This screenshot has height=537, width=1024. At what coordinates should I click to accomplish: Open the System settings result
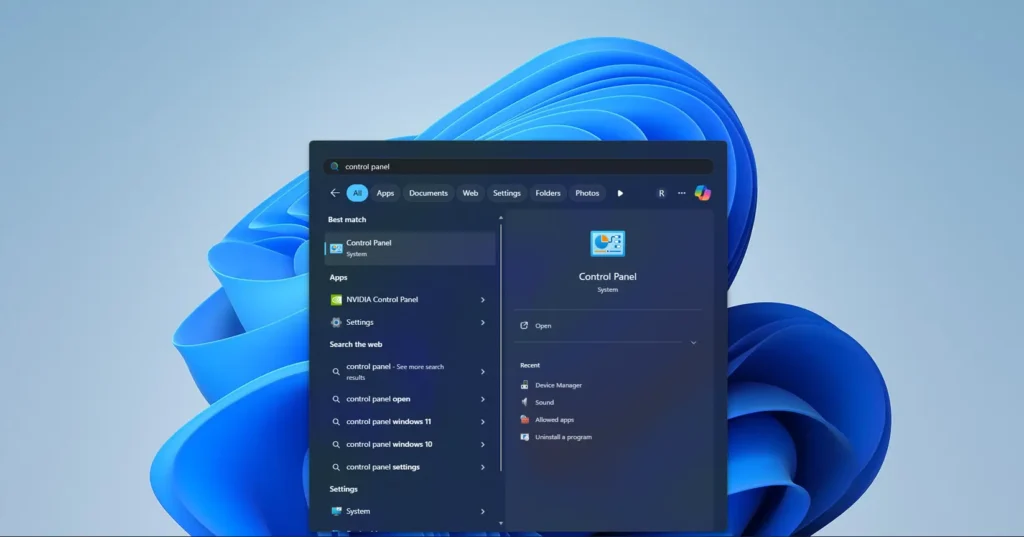(410, 512)
